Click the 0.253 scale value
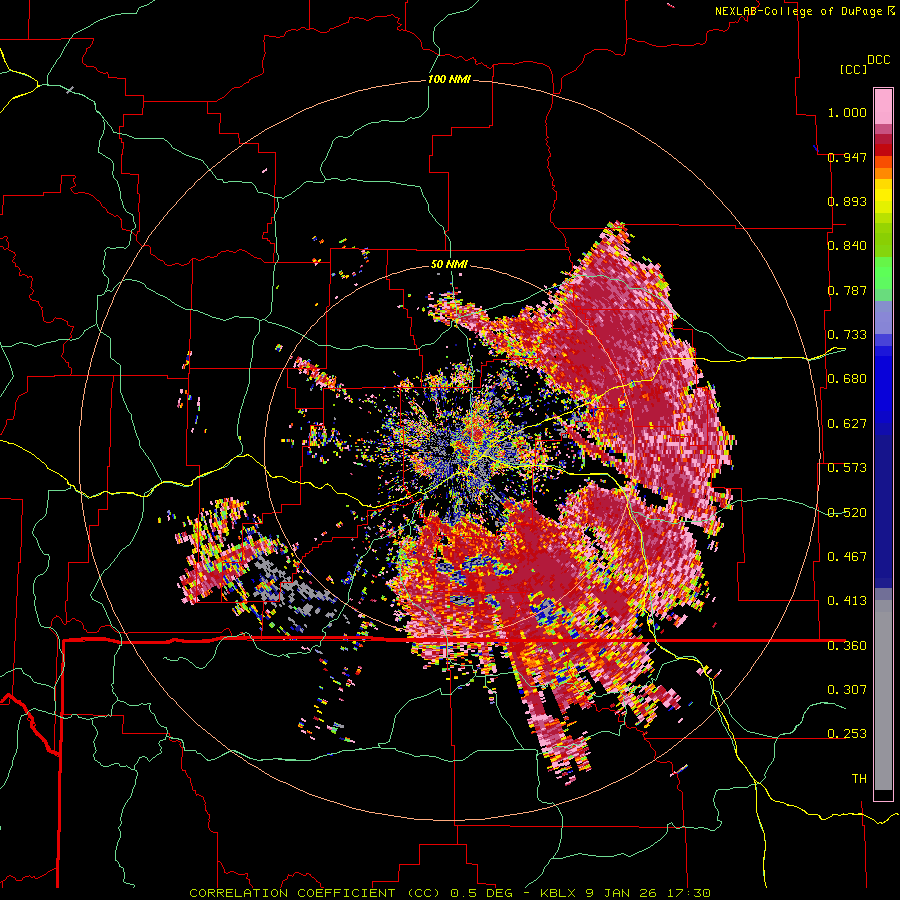This screenshot has height=900, width=900. (847, 734)
